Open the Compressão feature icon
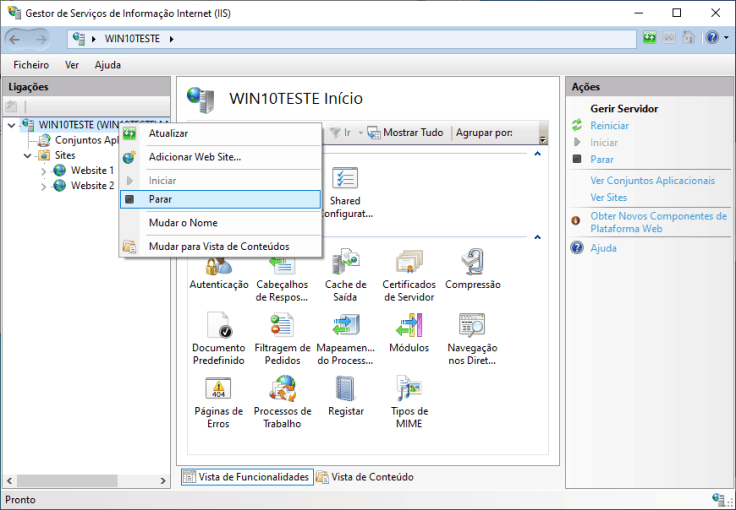The image size is (736, 510). [x=472, y=268]
